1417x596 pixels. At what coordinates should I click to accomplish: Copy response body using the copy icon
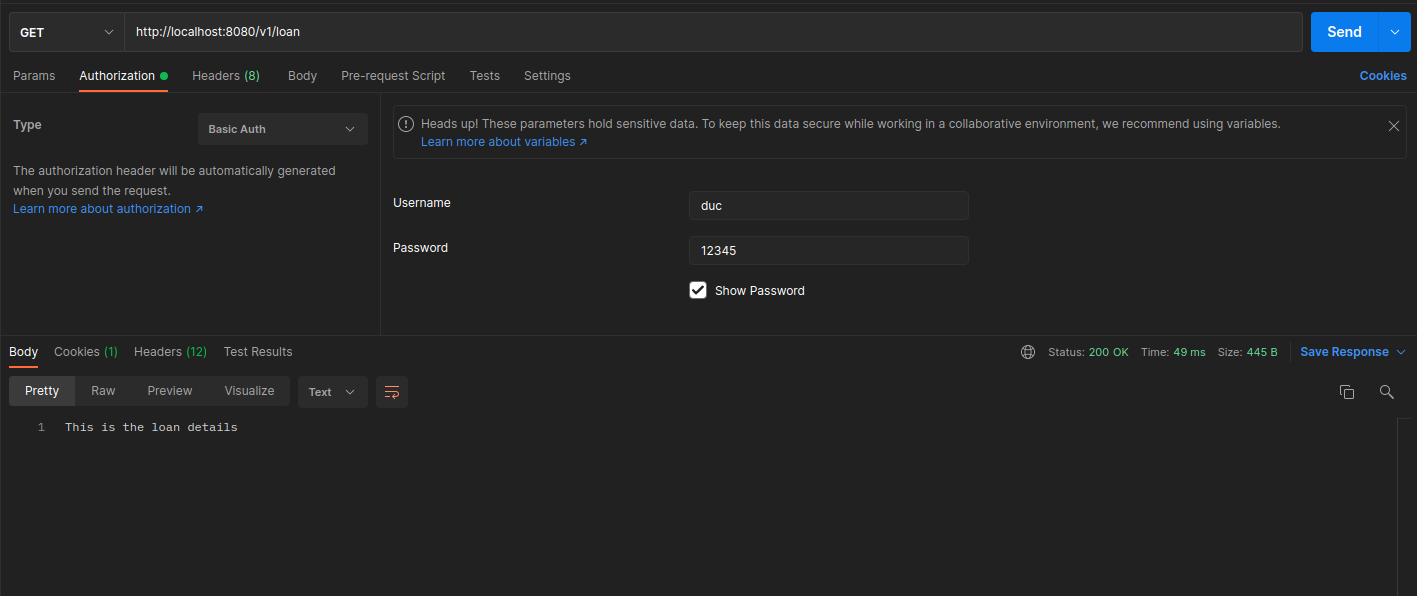[1346, 392]
